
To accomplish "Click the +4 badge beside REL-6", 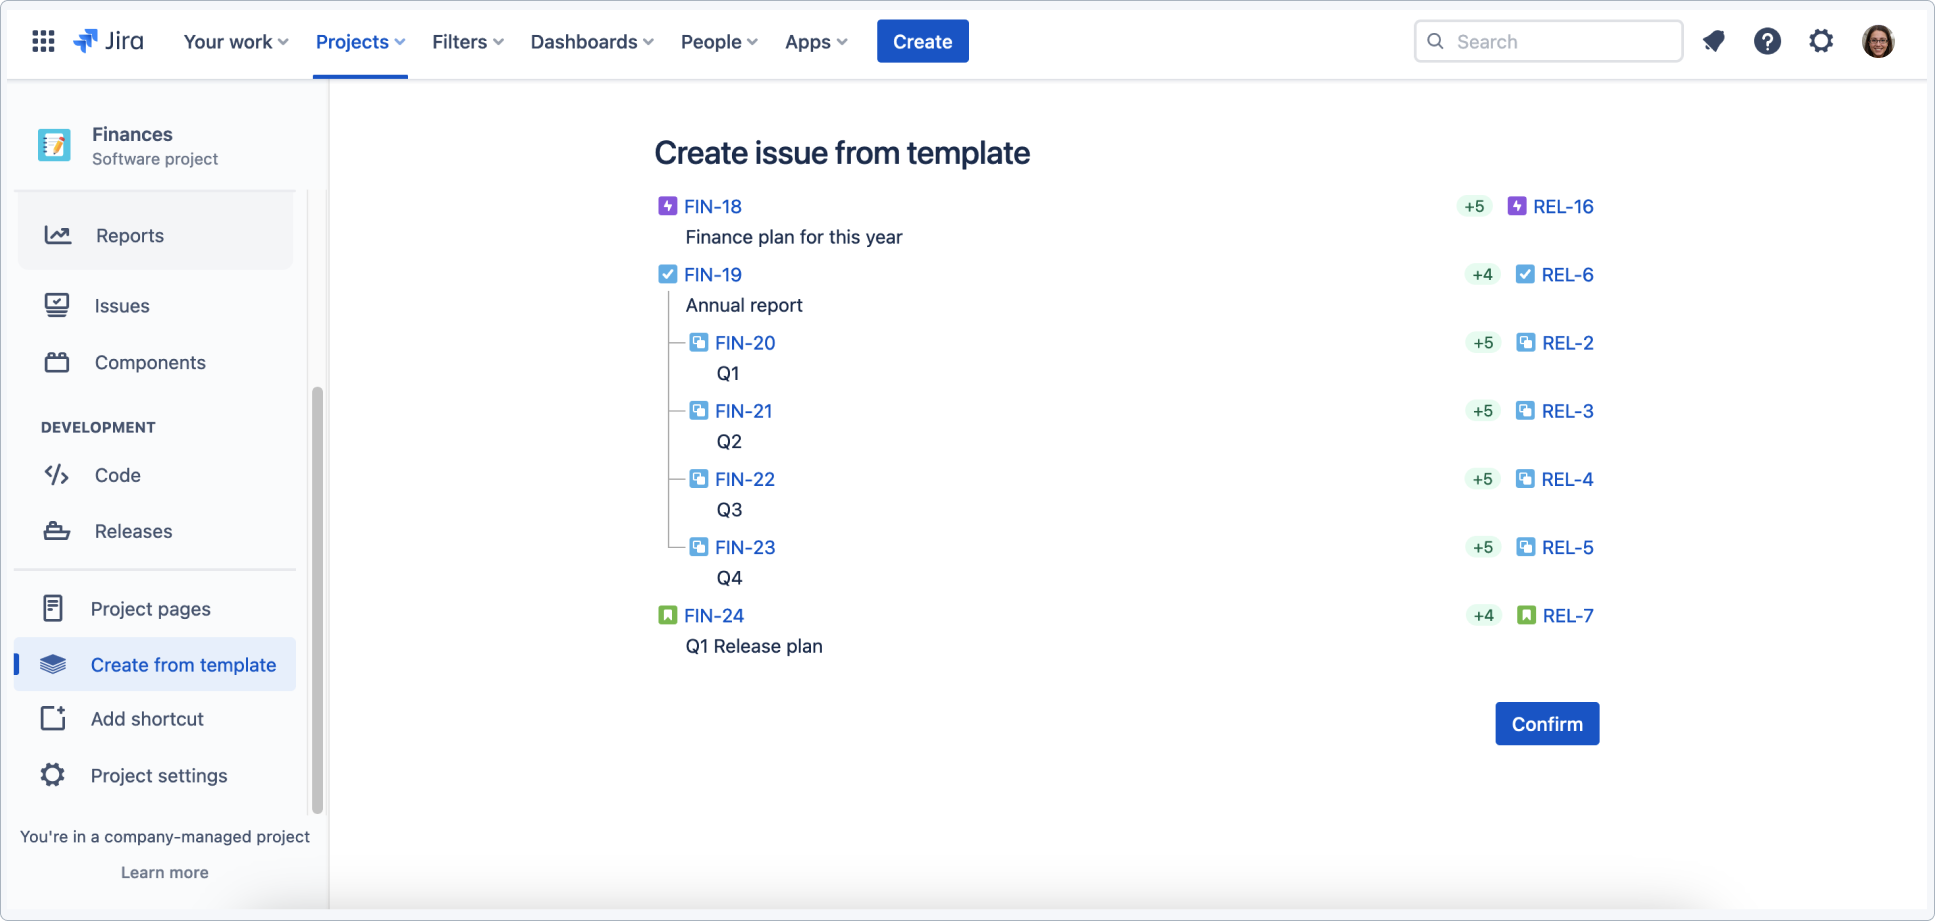I will click(1482, 274).
